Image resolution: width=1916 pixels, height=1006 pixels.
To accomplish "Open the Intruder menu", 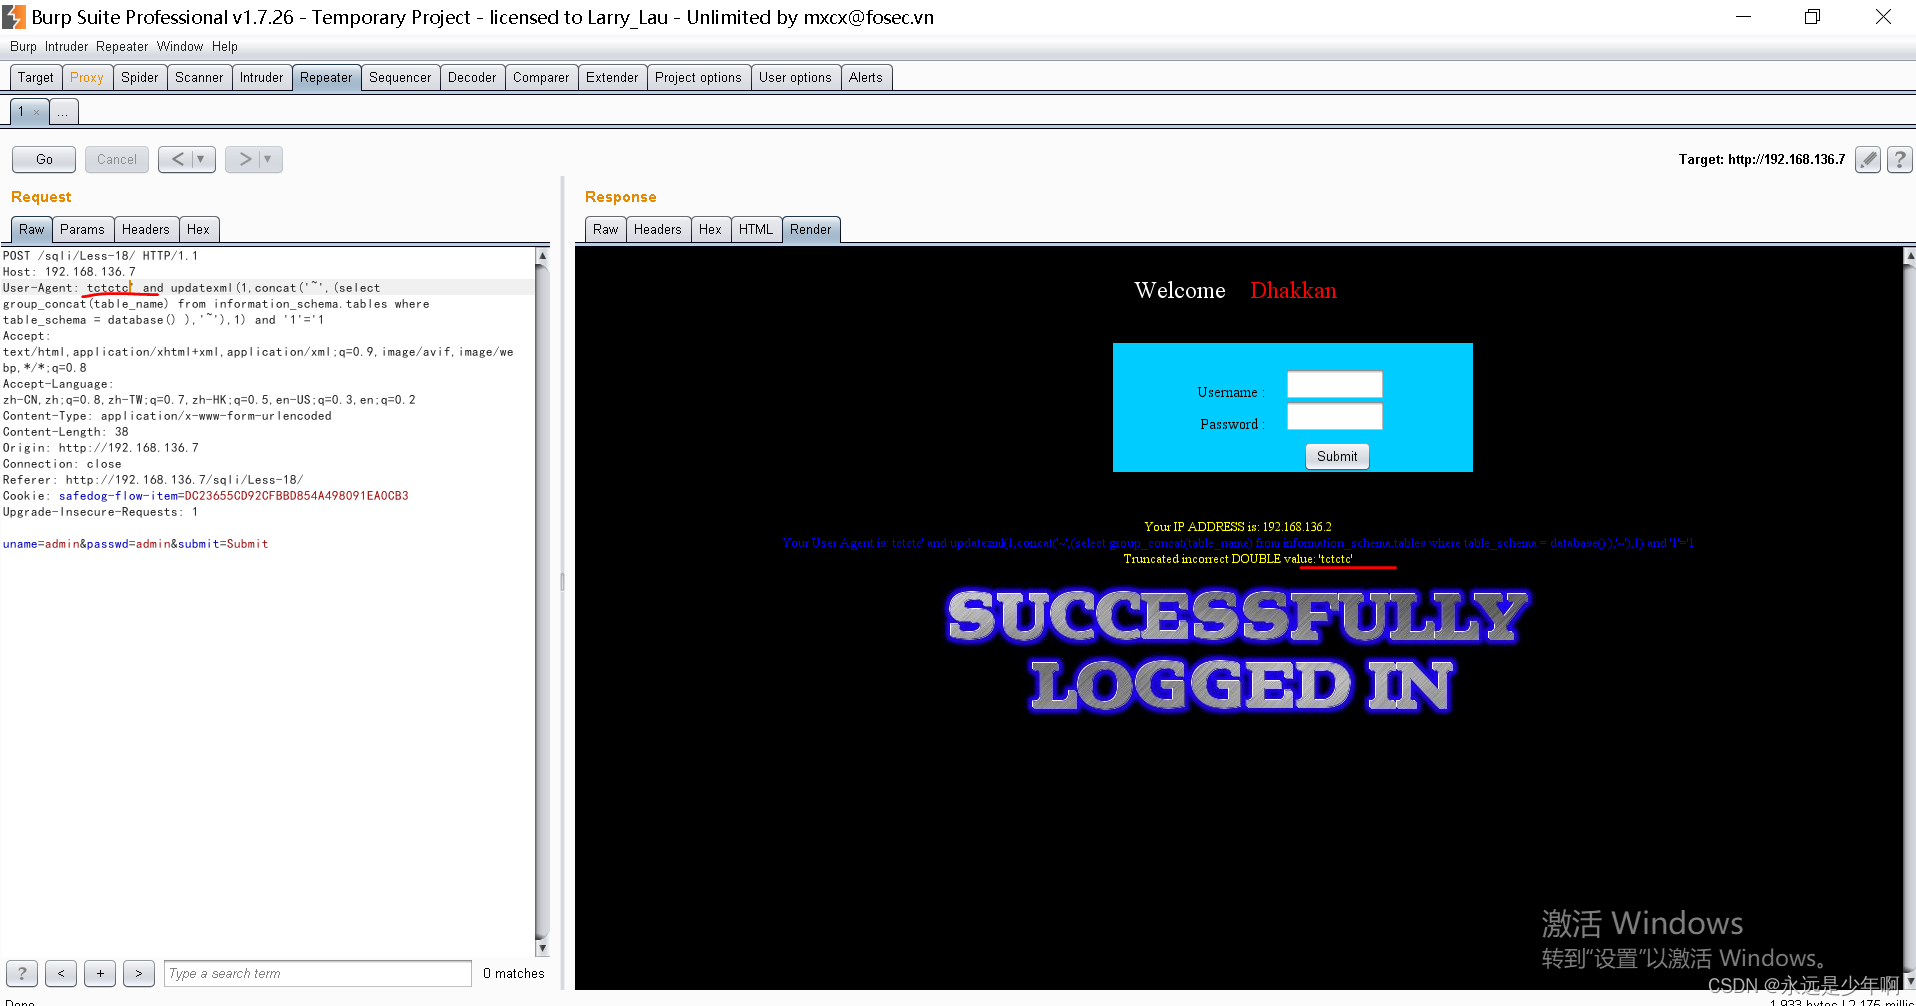I will click(x=66, y=46).
